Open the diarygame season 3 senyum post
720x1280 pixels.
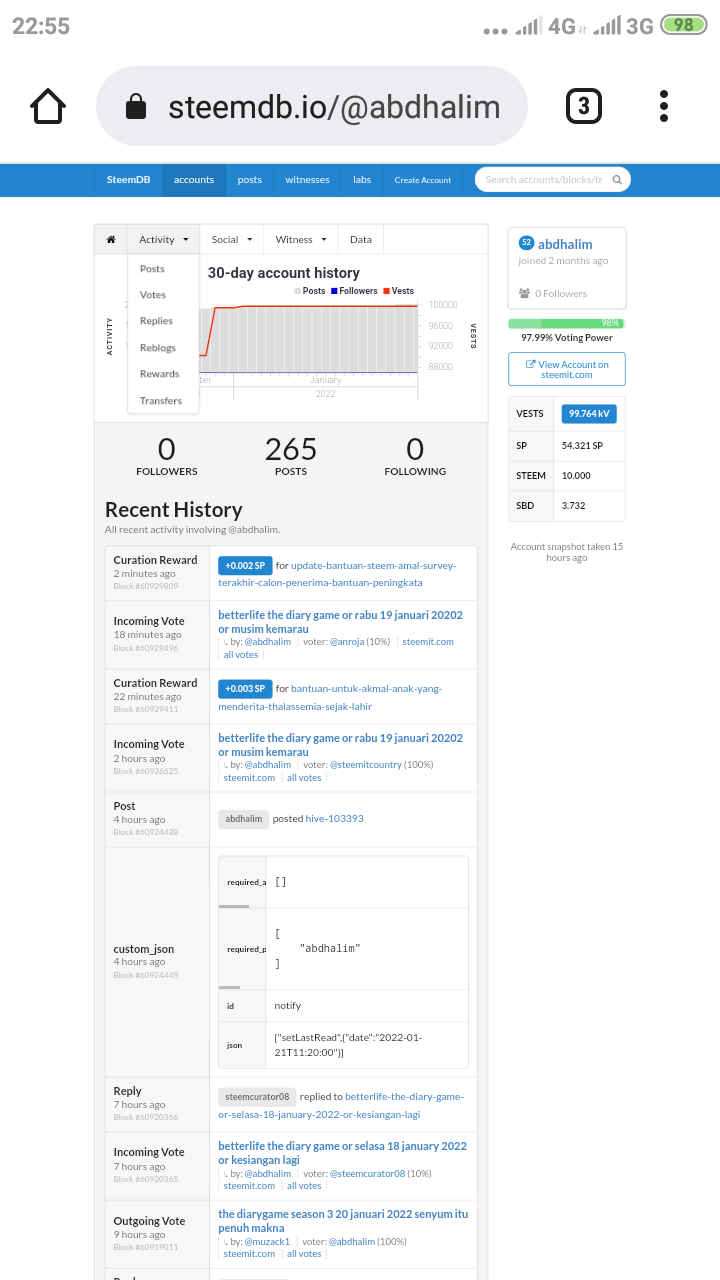(343, 1221)
